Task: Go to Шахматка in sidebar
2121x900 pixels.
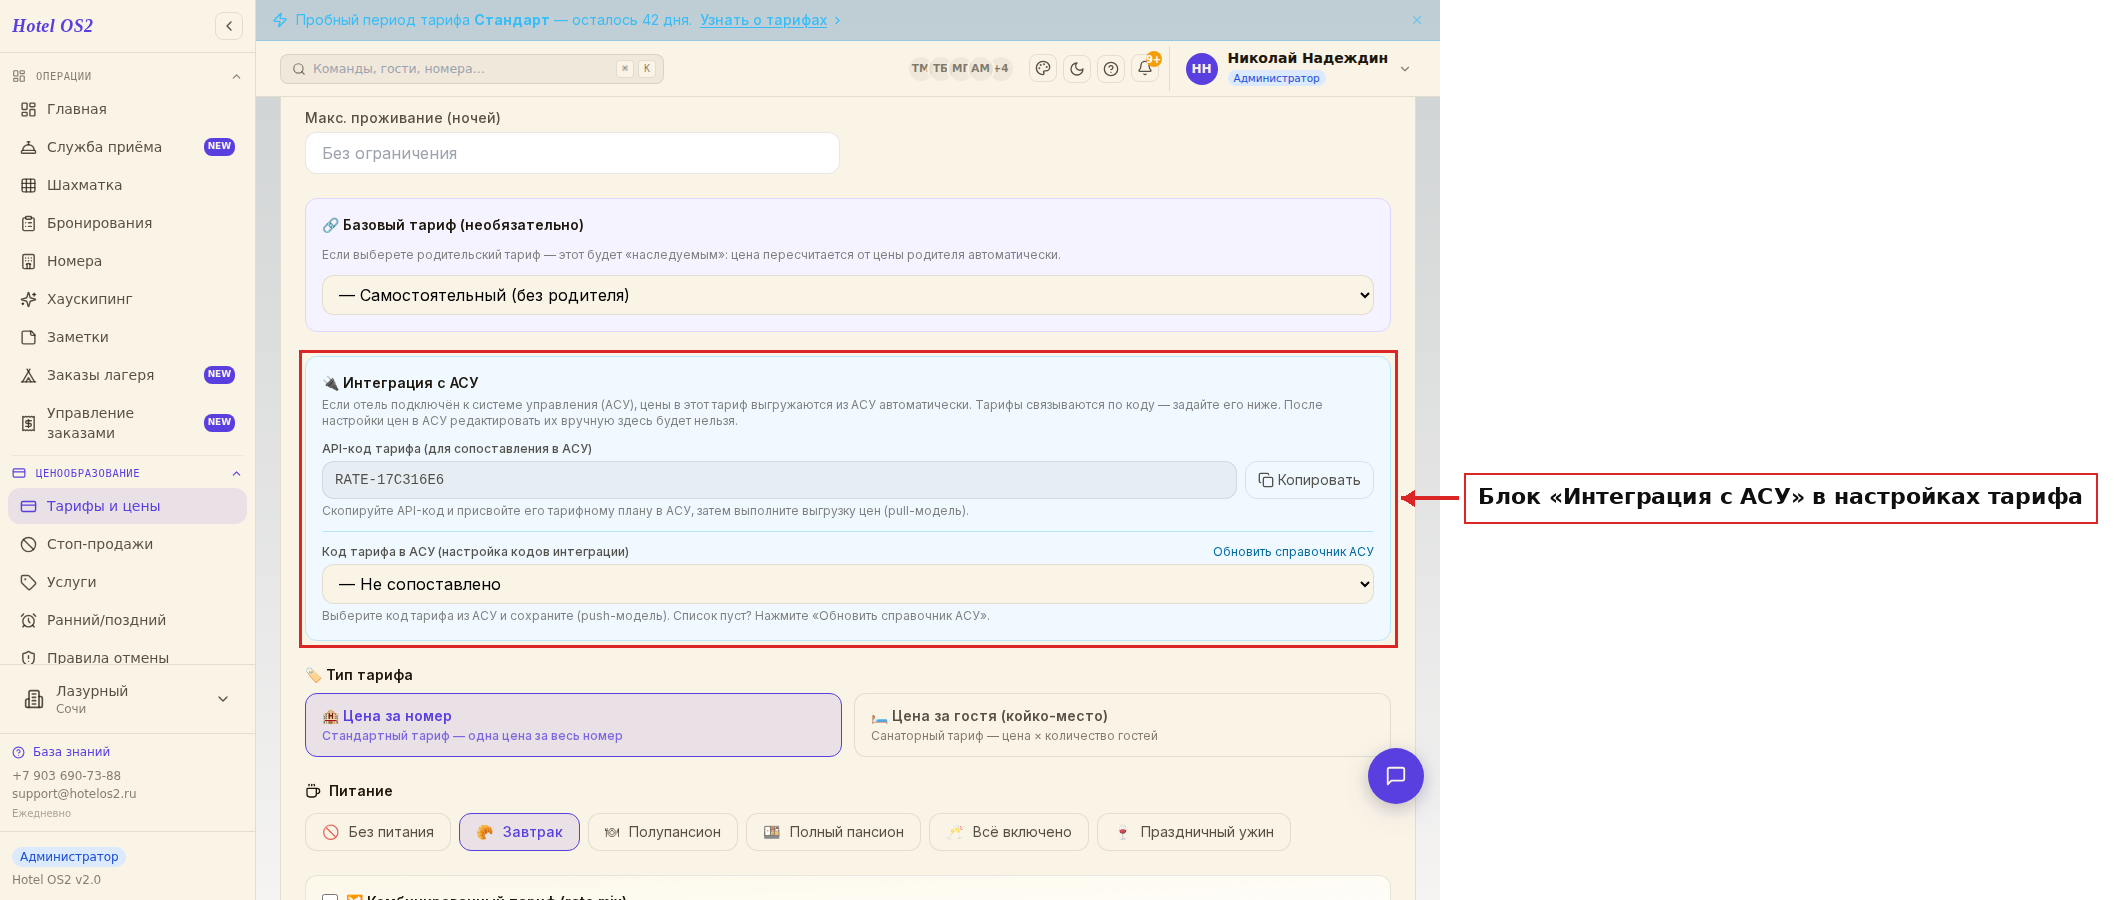Action: [127, 185]
